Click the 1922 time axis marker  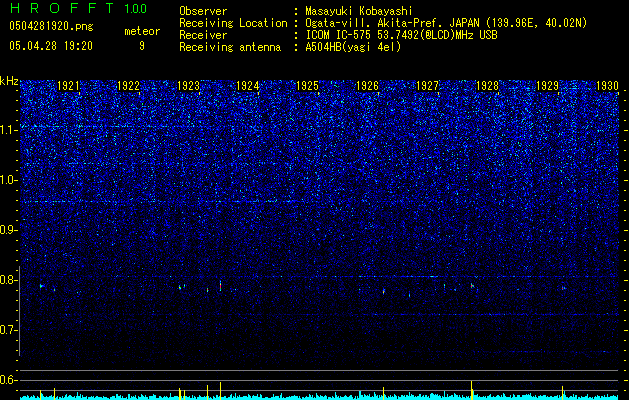point(128,86)
